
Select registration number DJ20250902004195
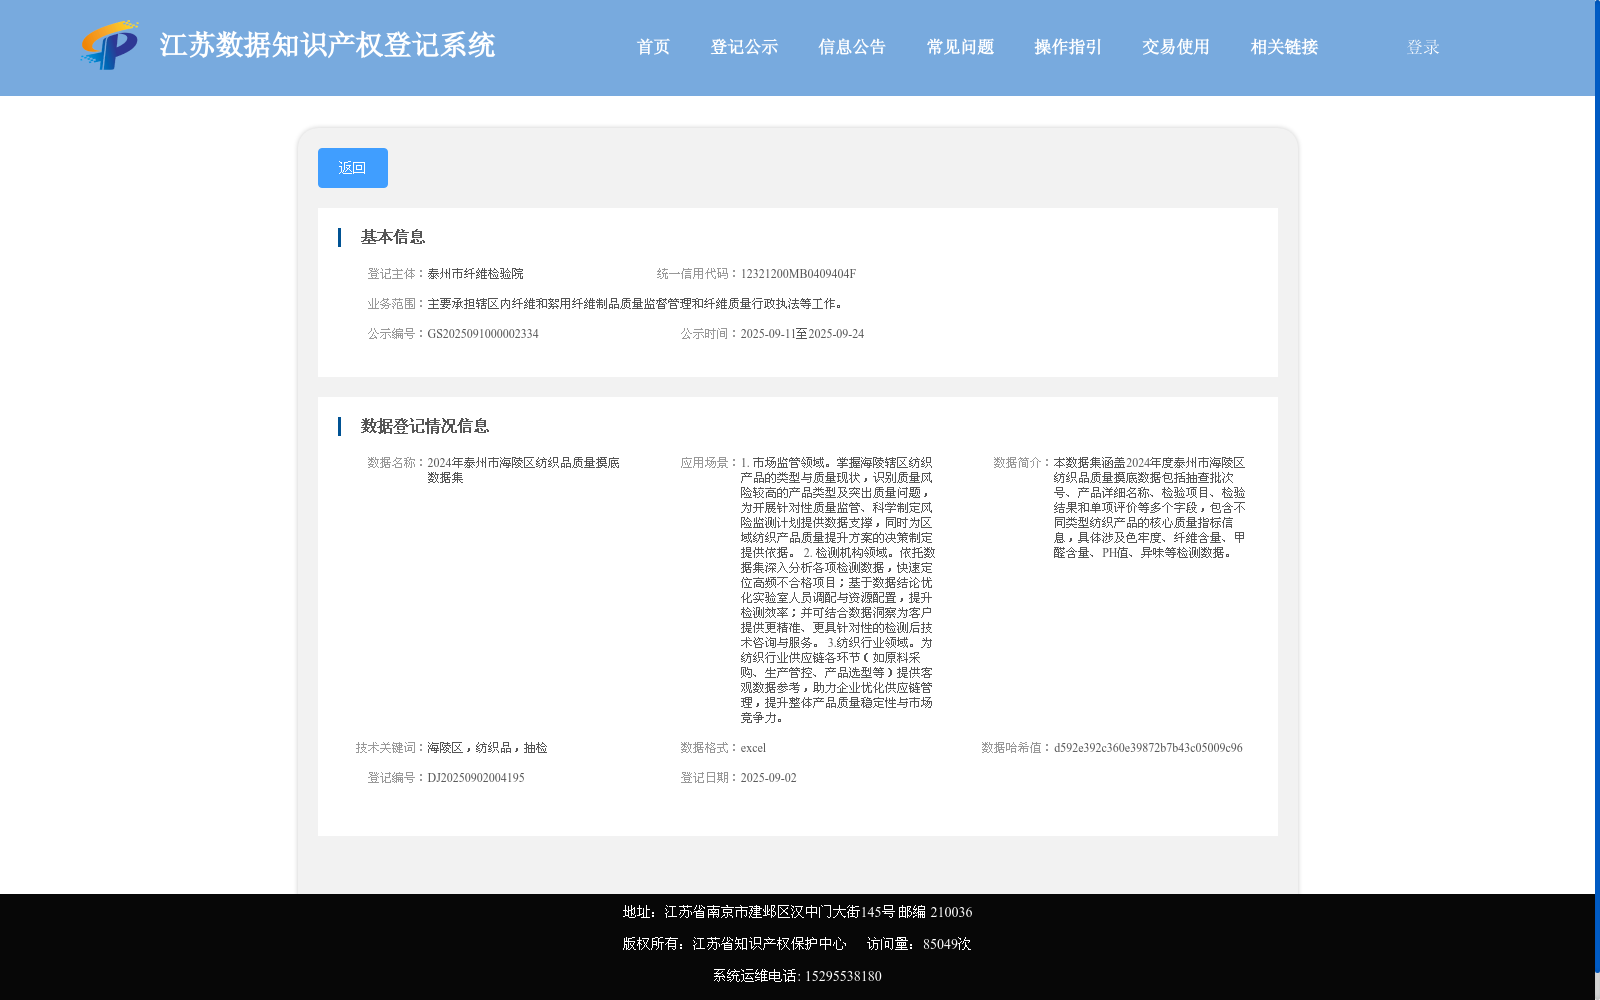pyautogui.click(x=476, y=778)
